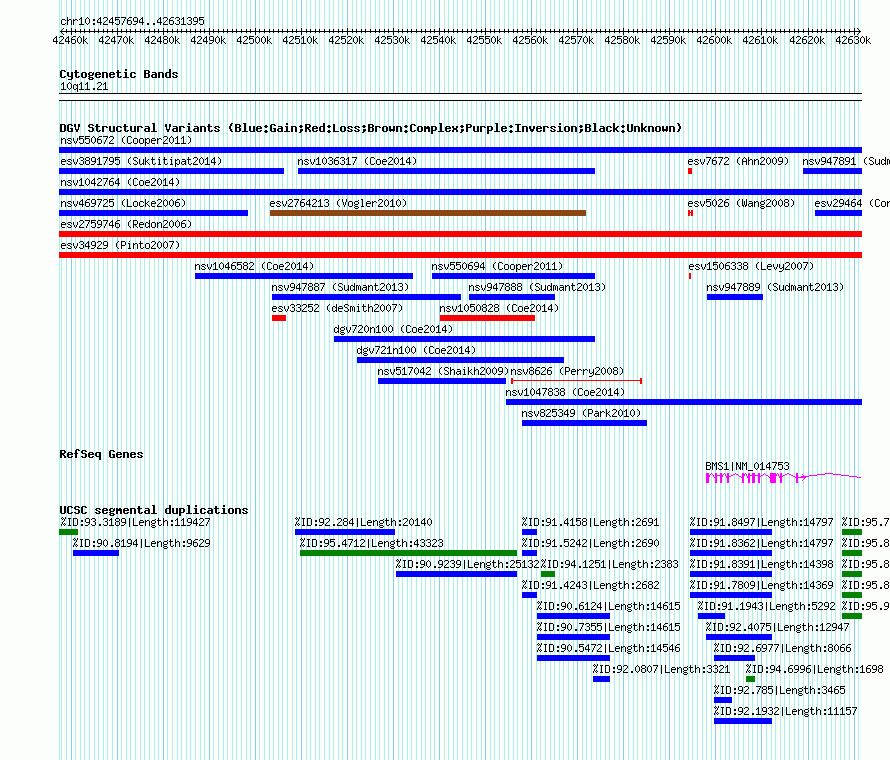Open the %ID:90.5472|Length:14546 duplication
This screenshot has height=760, width=890.
click(x=573, y=658)
